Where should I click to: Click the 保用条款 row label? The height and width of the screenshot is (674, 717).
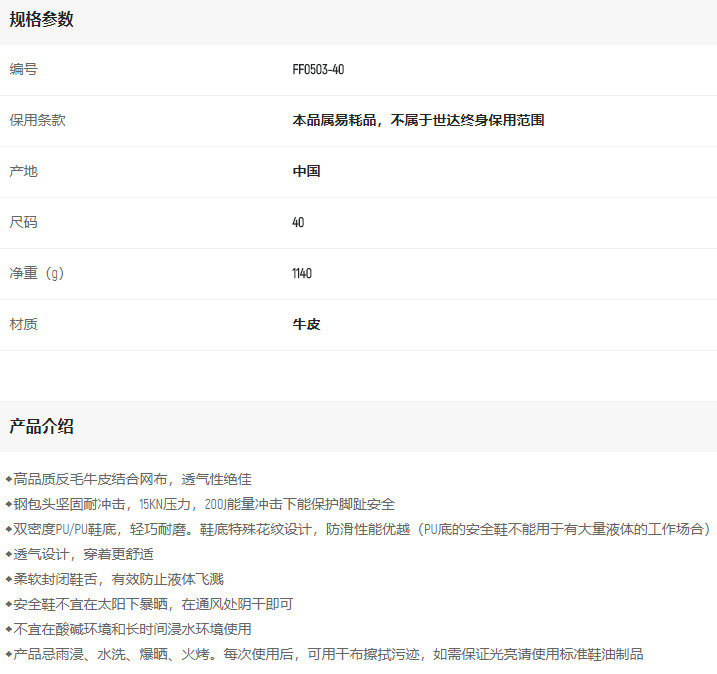[x=38, y=120]
